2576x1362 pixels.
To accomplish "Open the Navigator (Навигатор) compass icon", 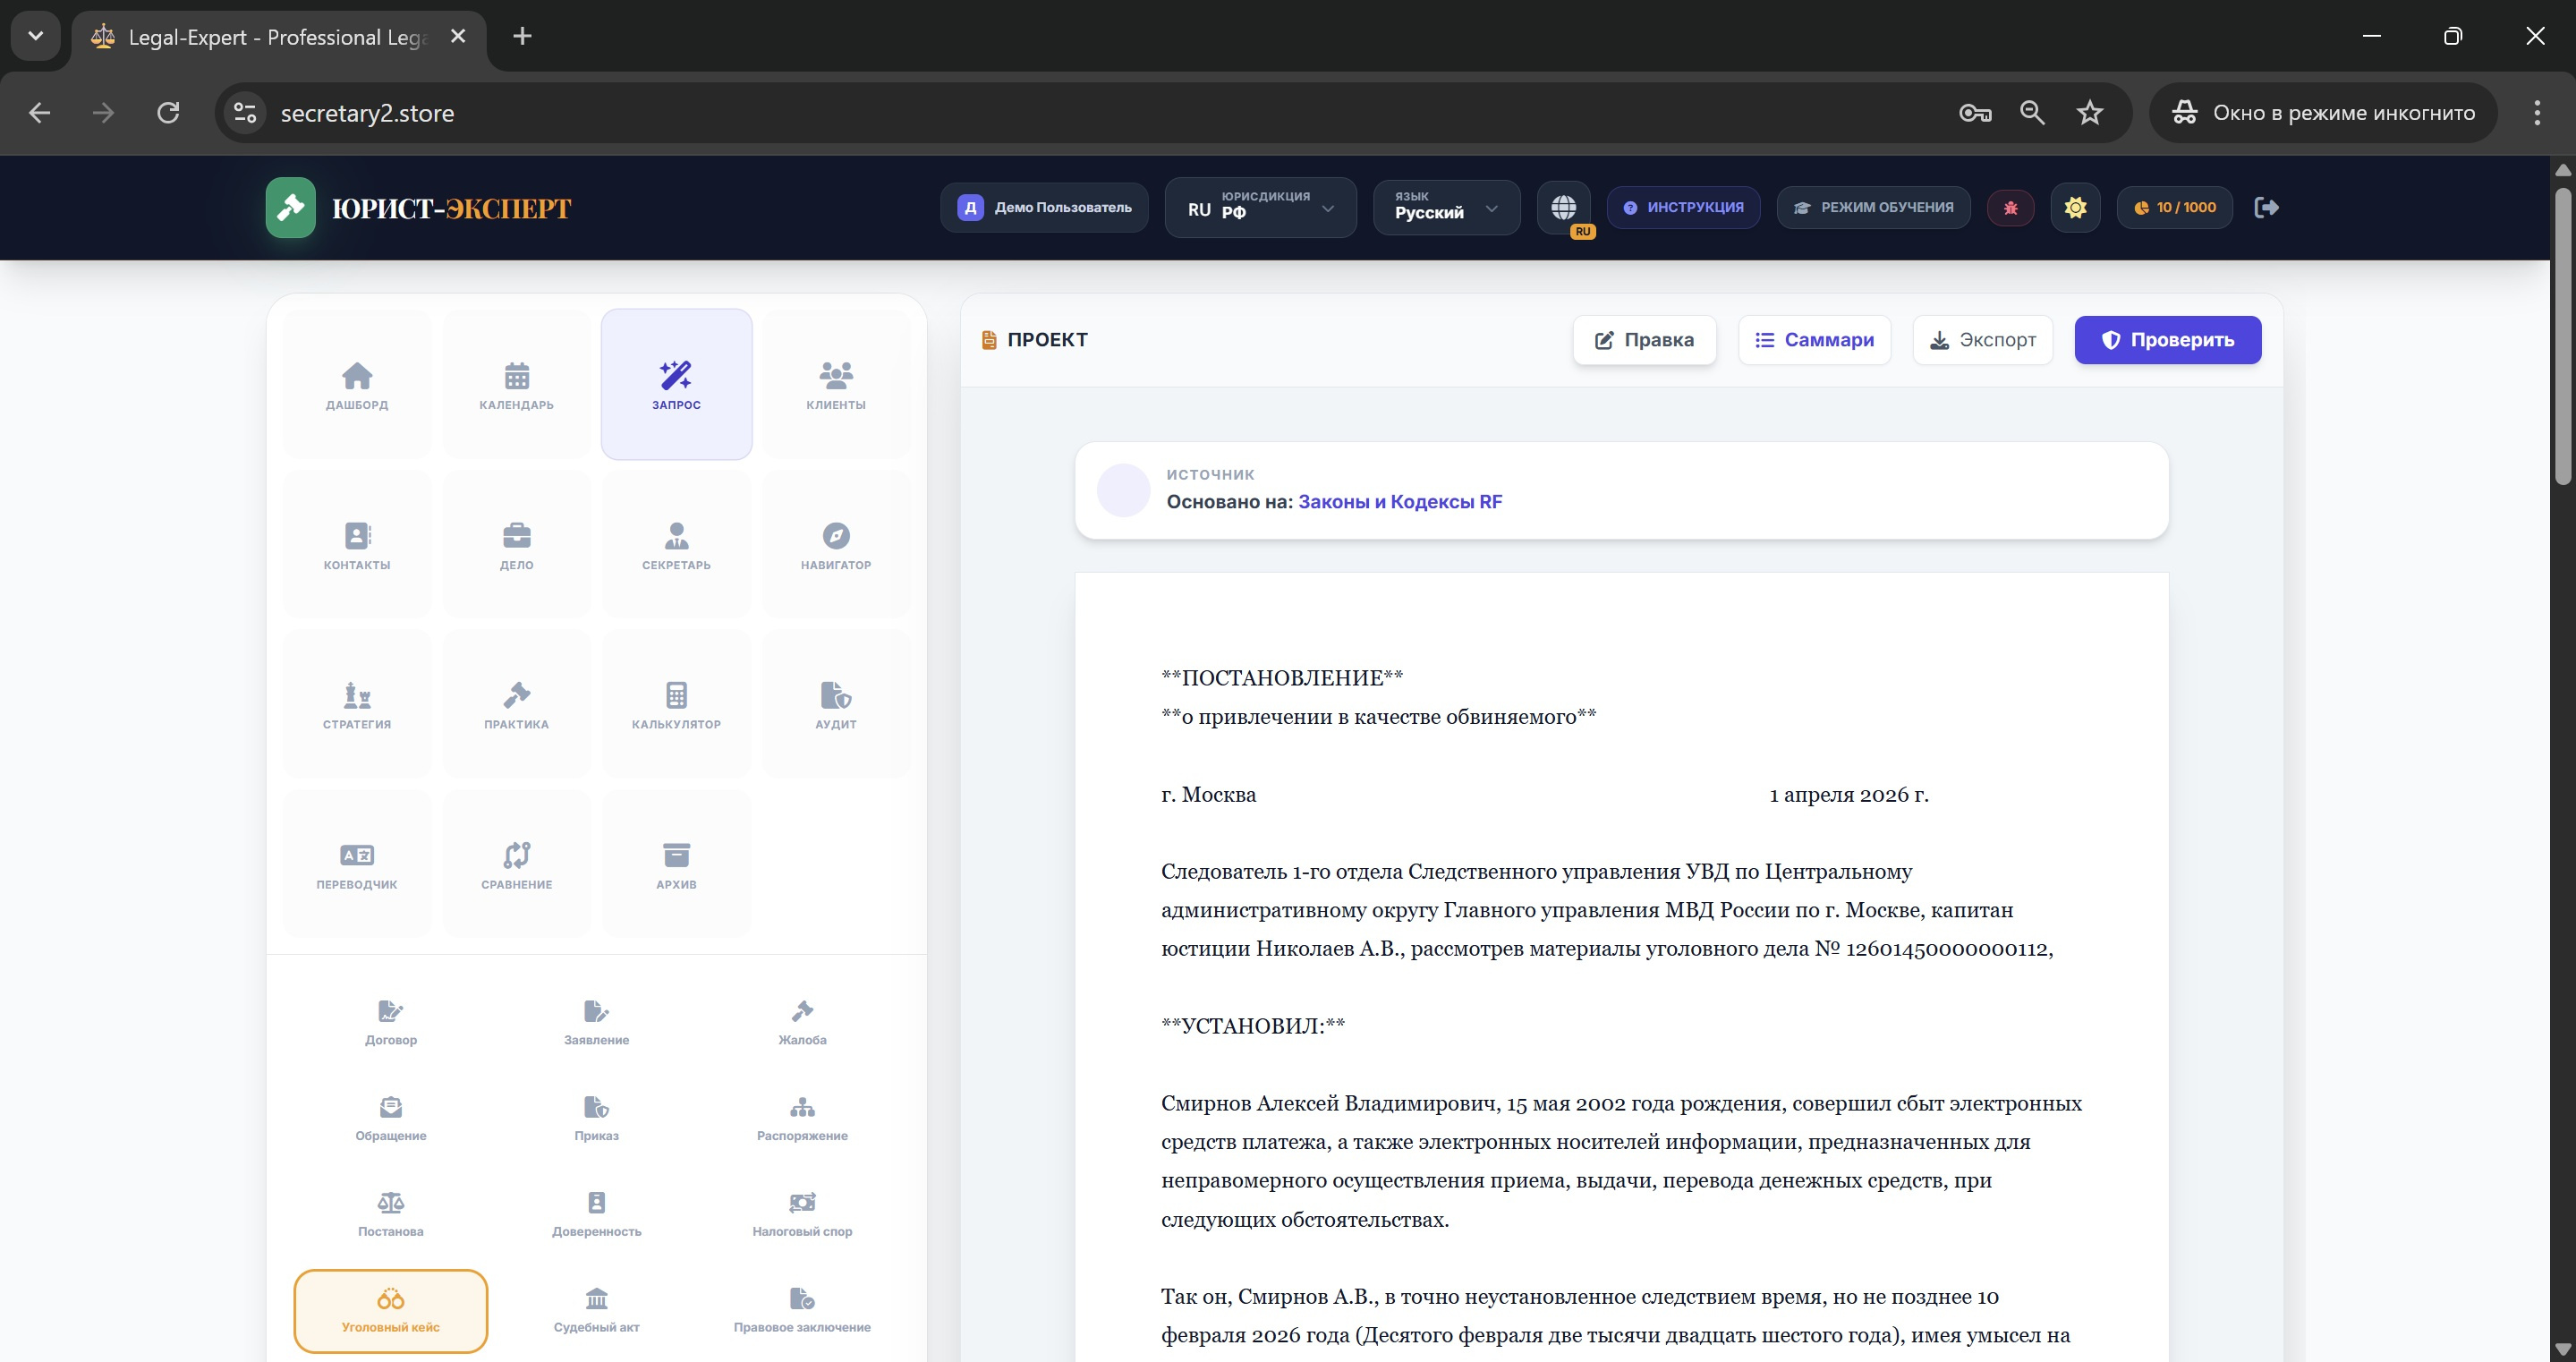I will (835, 545).
